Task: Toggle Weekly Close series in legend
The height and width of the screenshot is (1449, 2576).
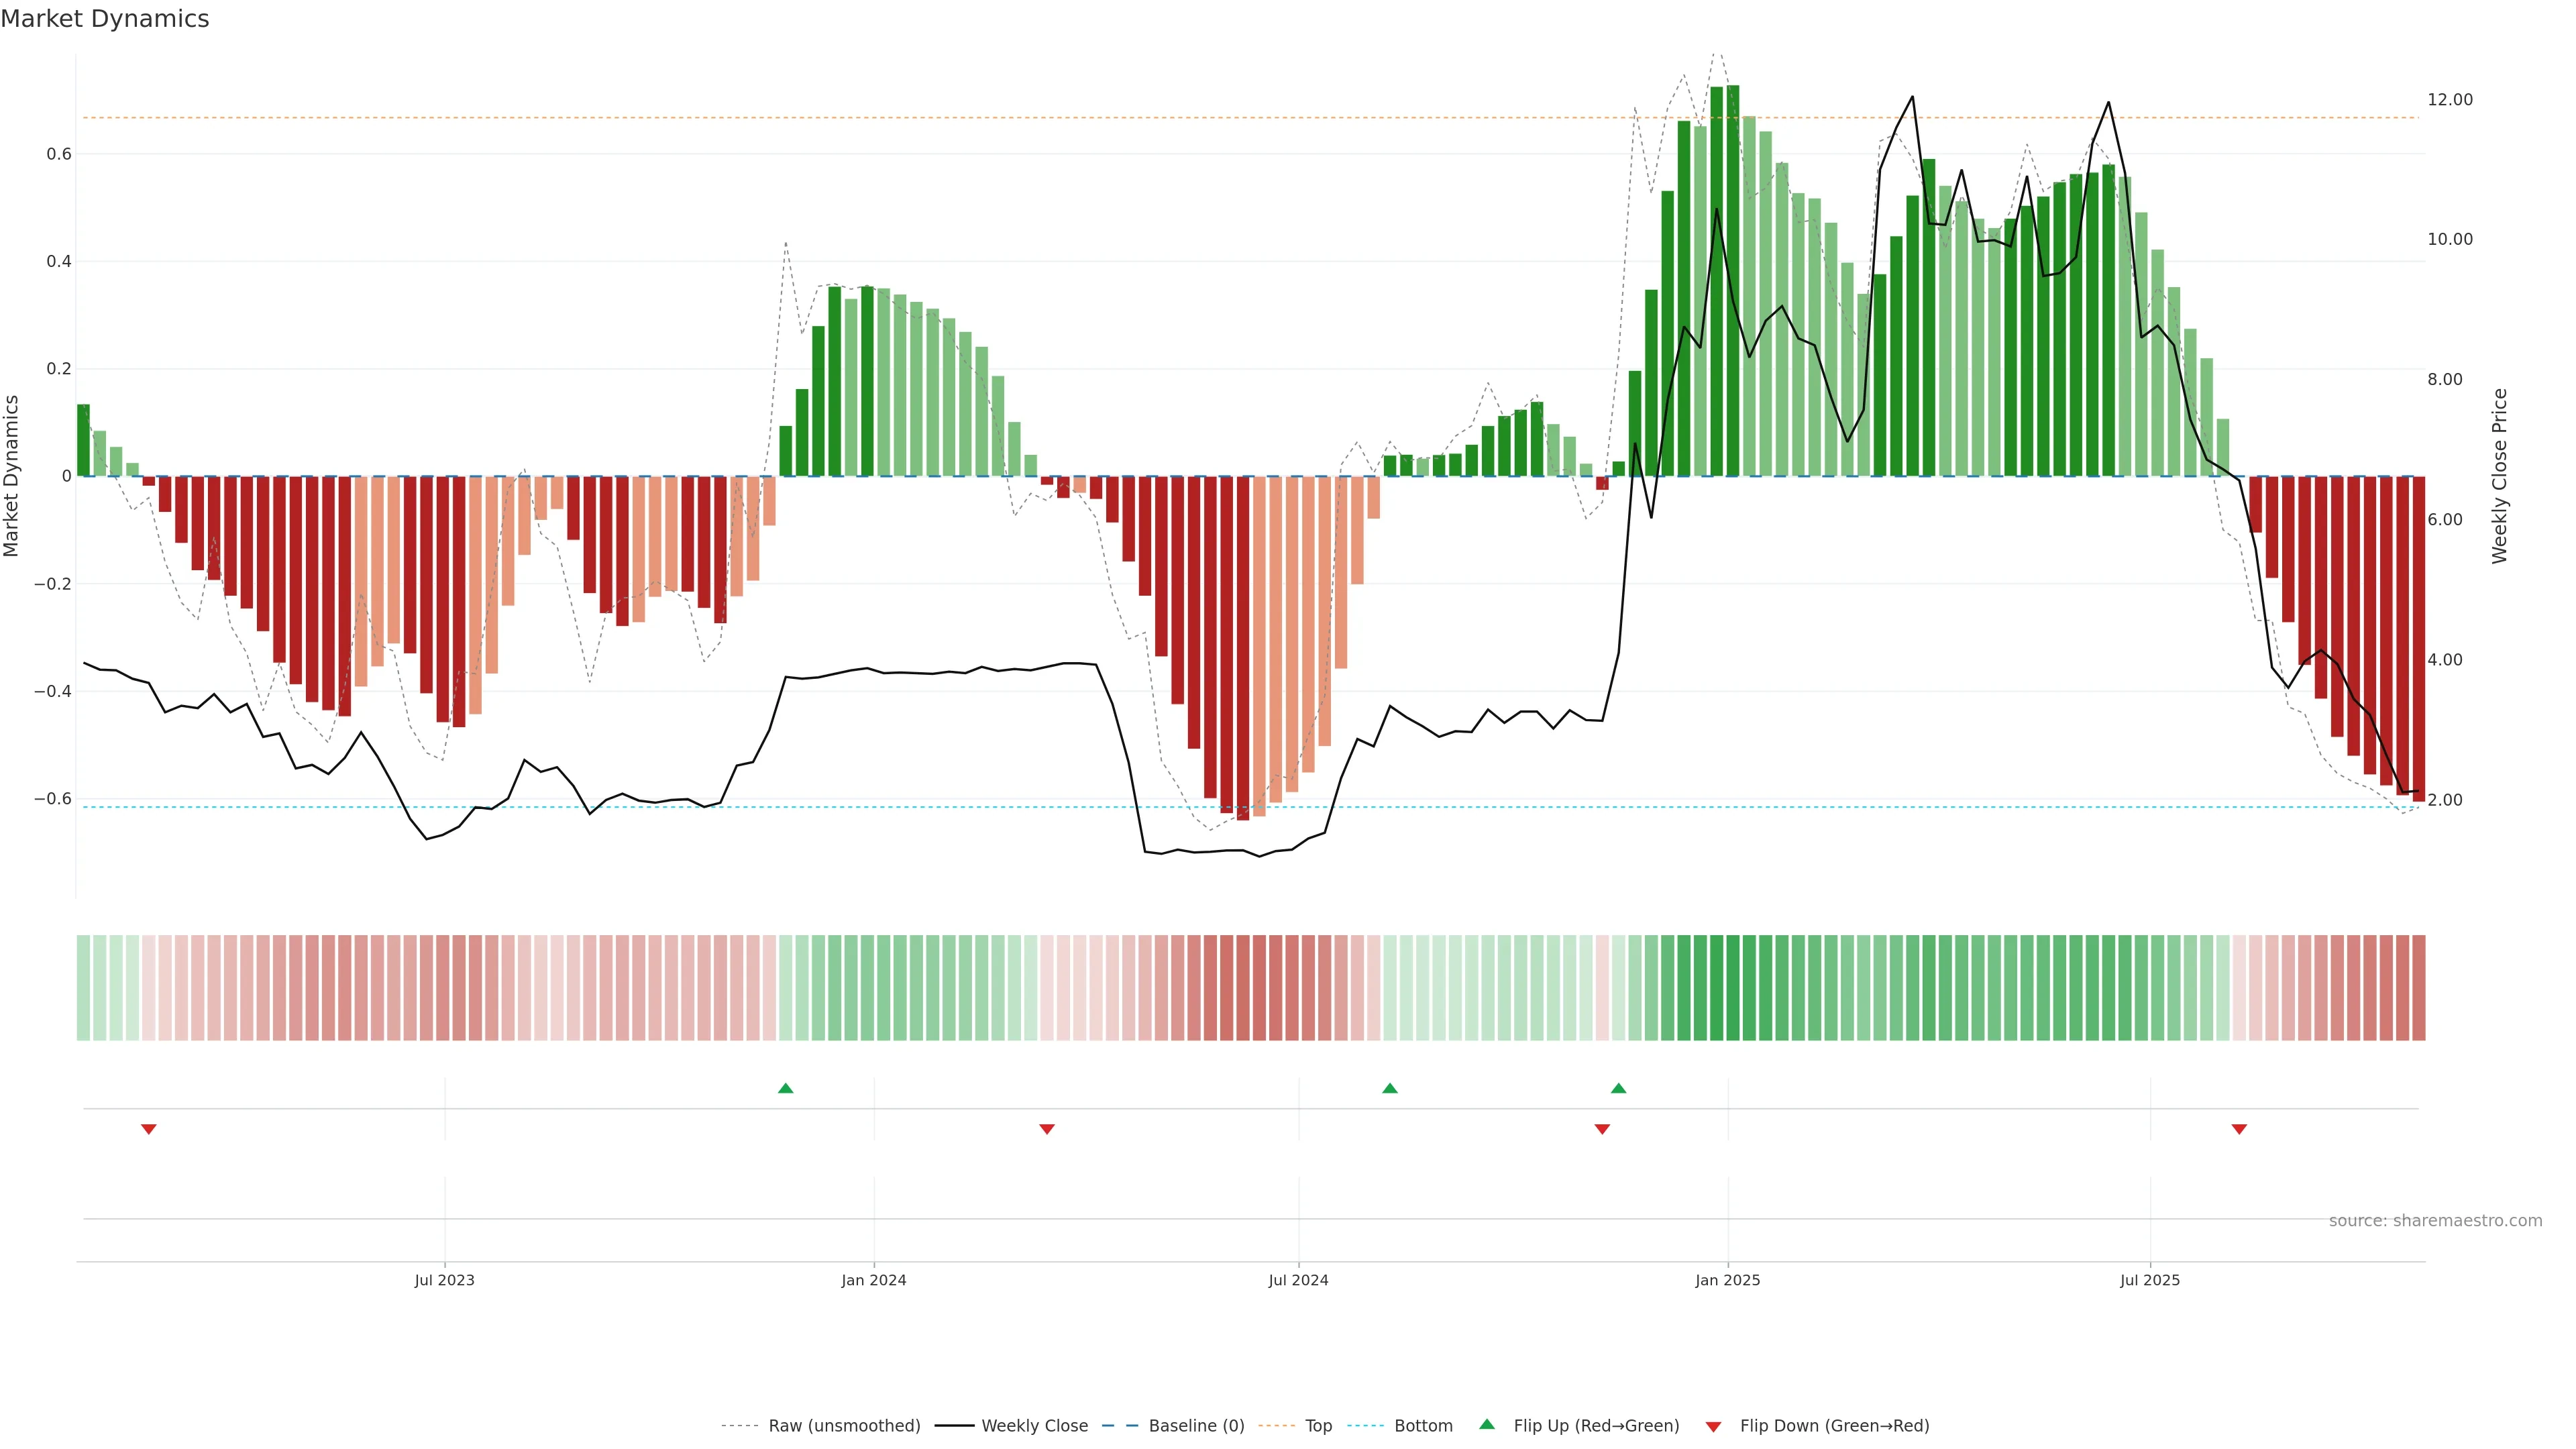Action: [1034, 1425]
